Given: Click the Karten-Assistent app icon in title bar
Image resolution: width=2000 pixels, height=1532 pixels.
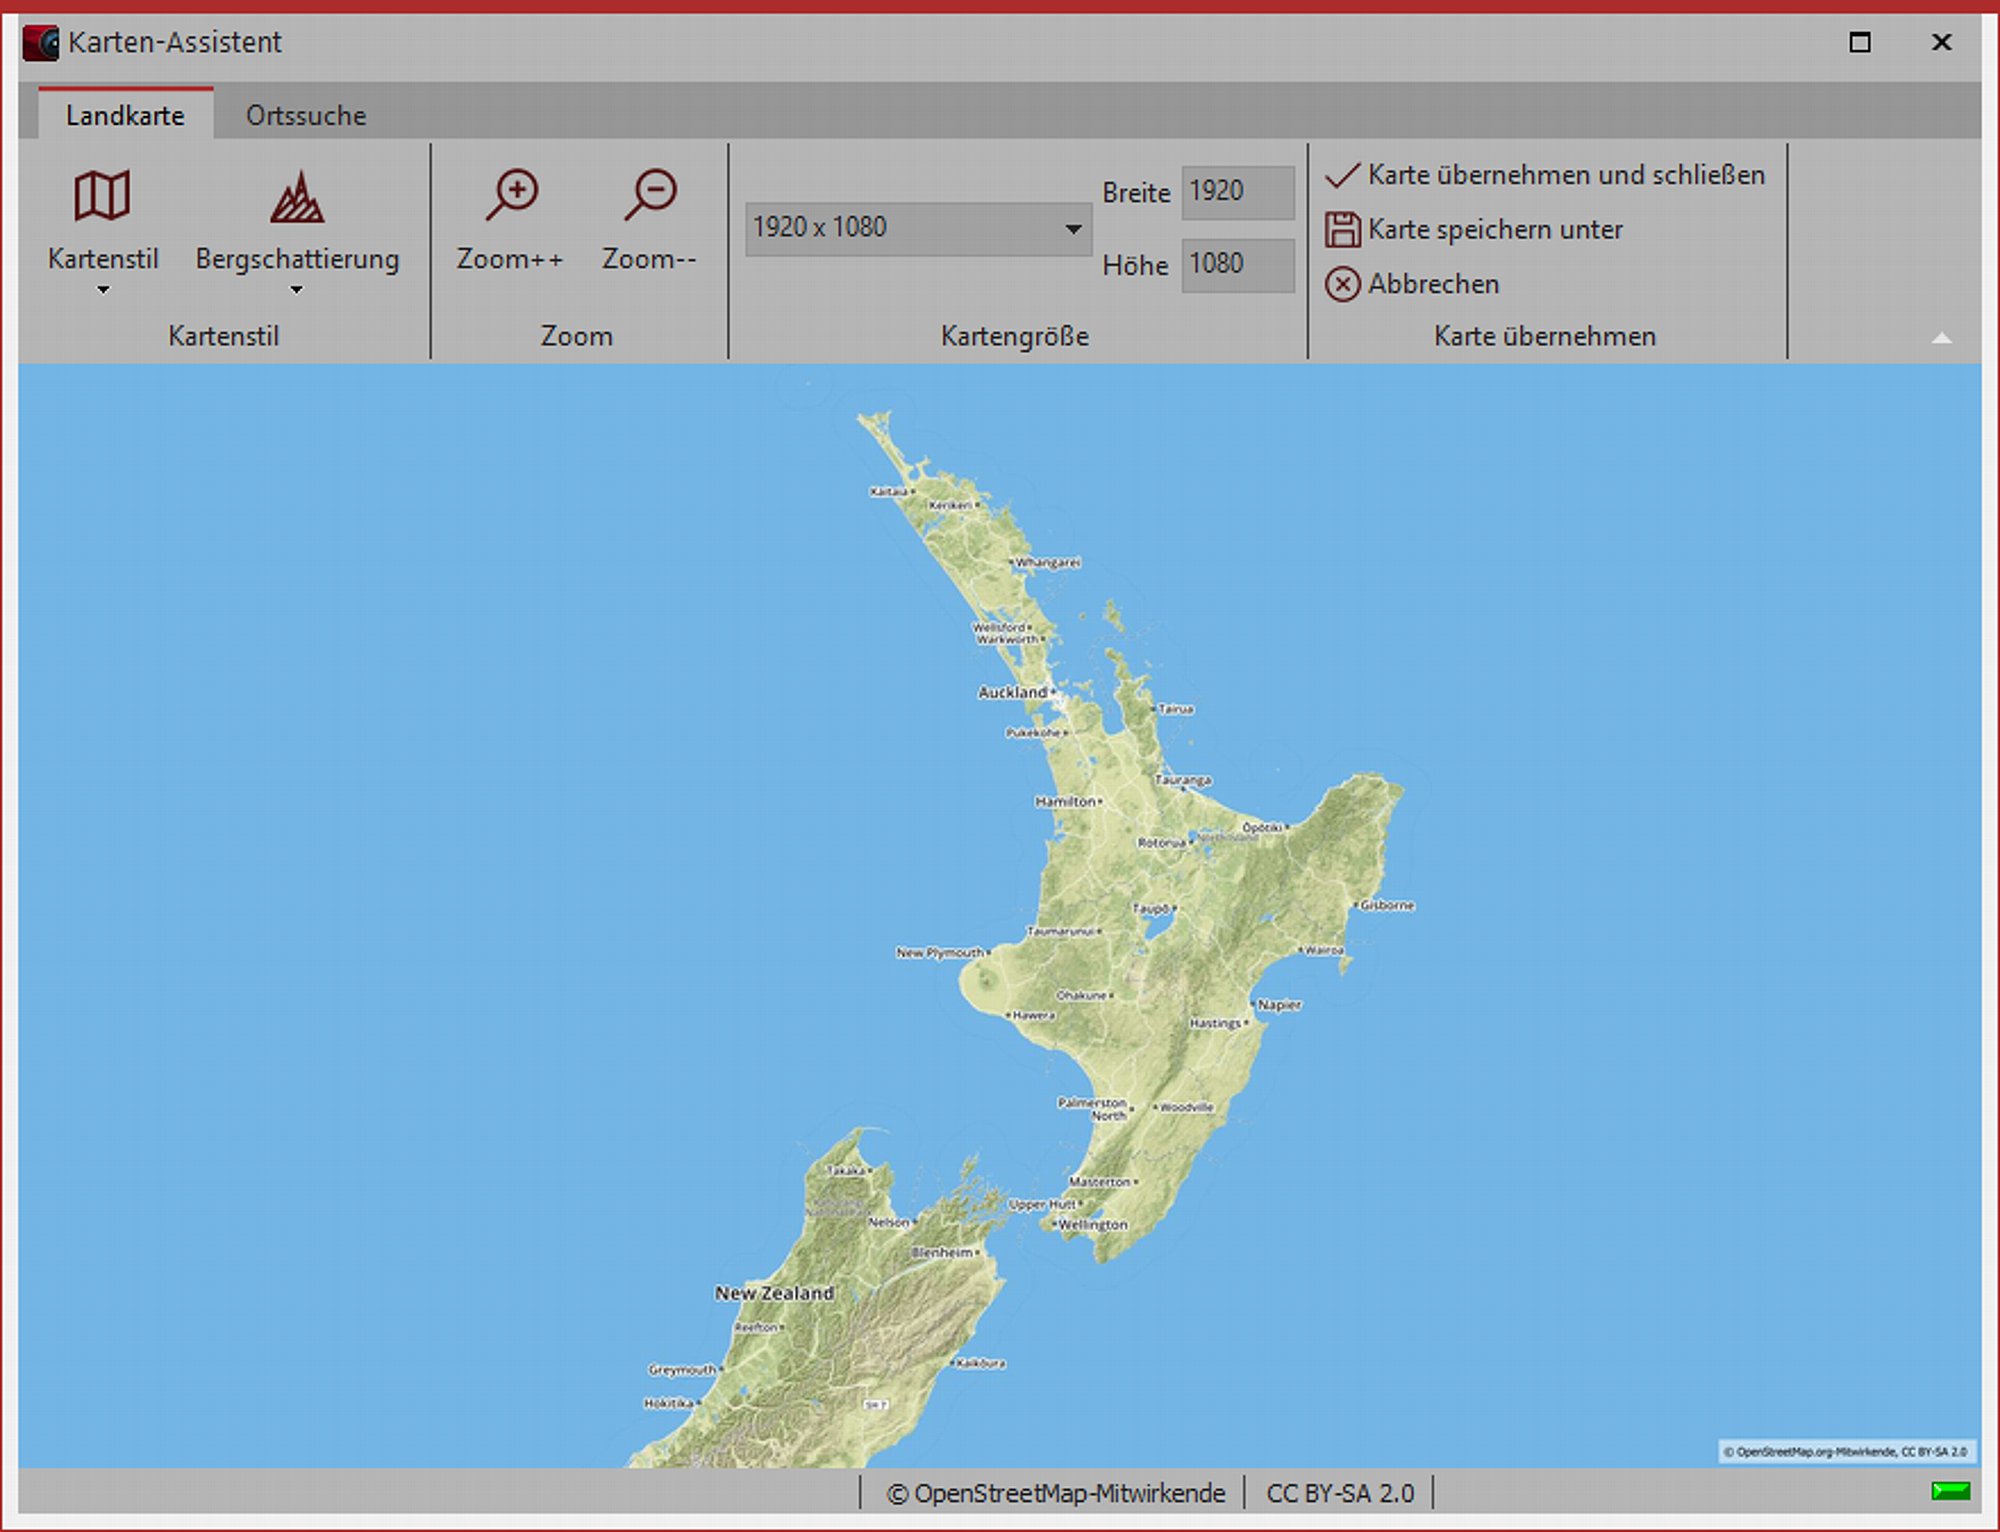Looking at the screenshot, I should tap(41, 43).
